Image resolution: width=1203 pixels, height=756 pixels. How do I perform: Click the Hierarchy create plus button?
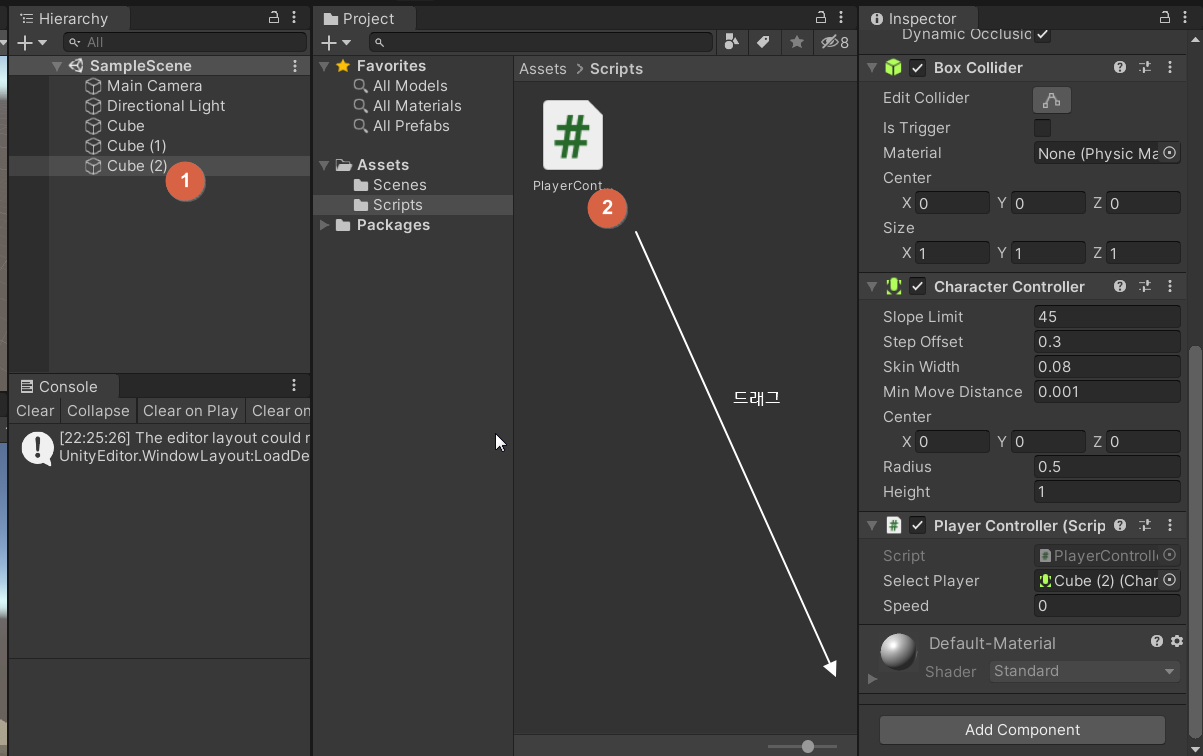click(31, 42)
